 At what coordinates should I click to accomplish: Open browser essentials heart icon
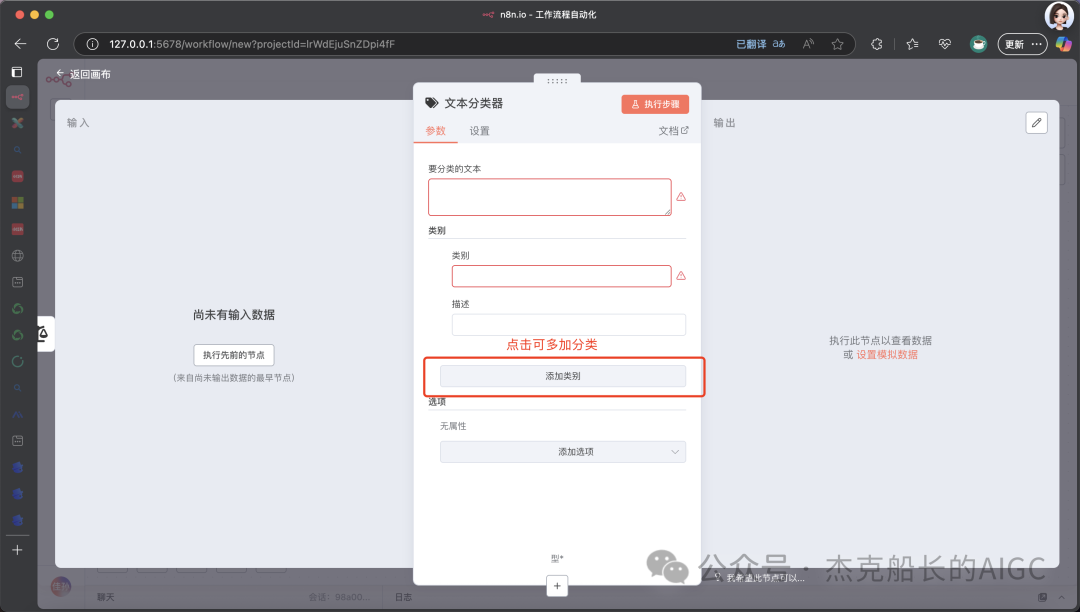945,44
